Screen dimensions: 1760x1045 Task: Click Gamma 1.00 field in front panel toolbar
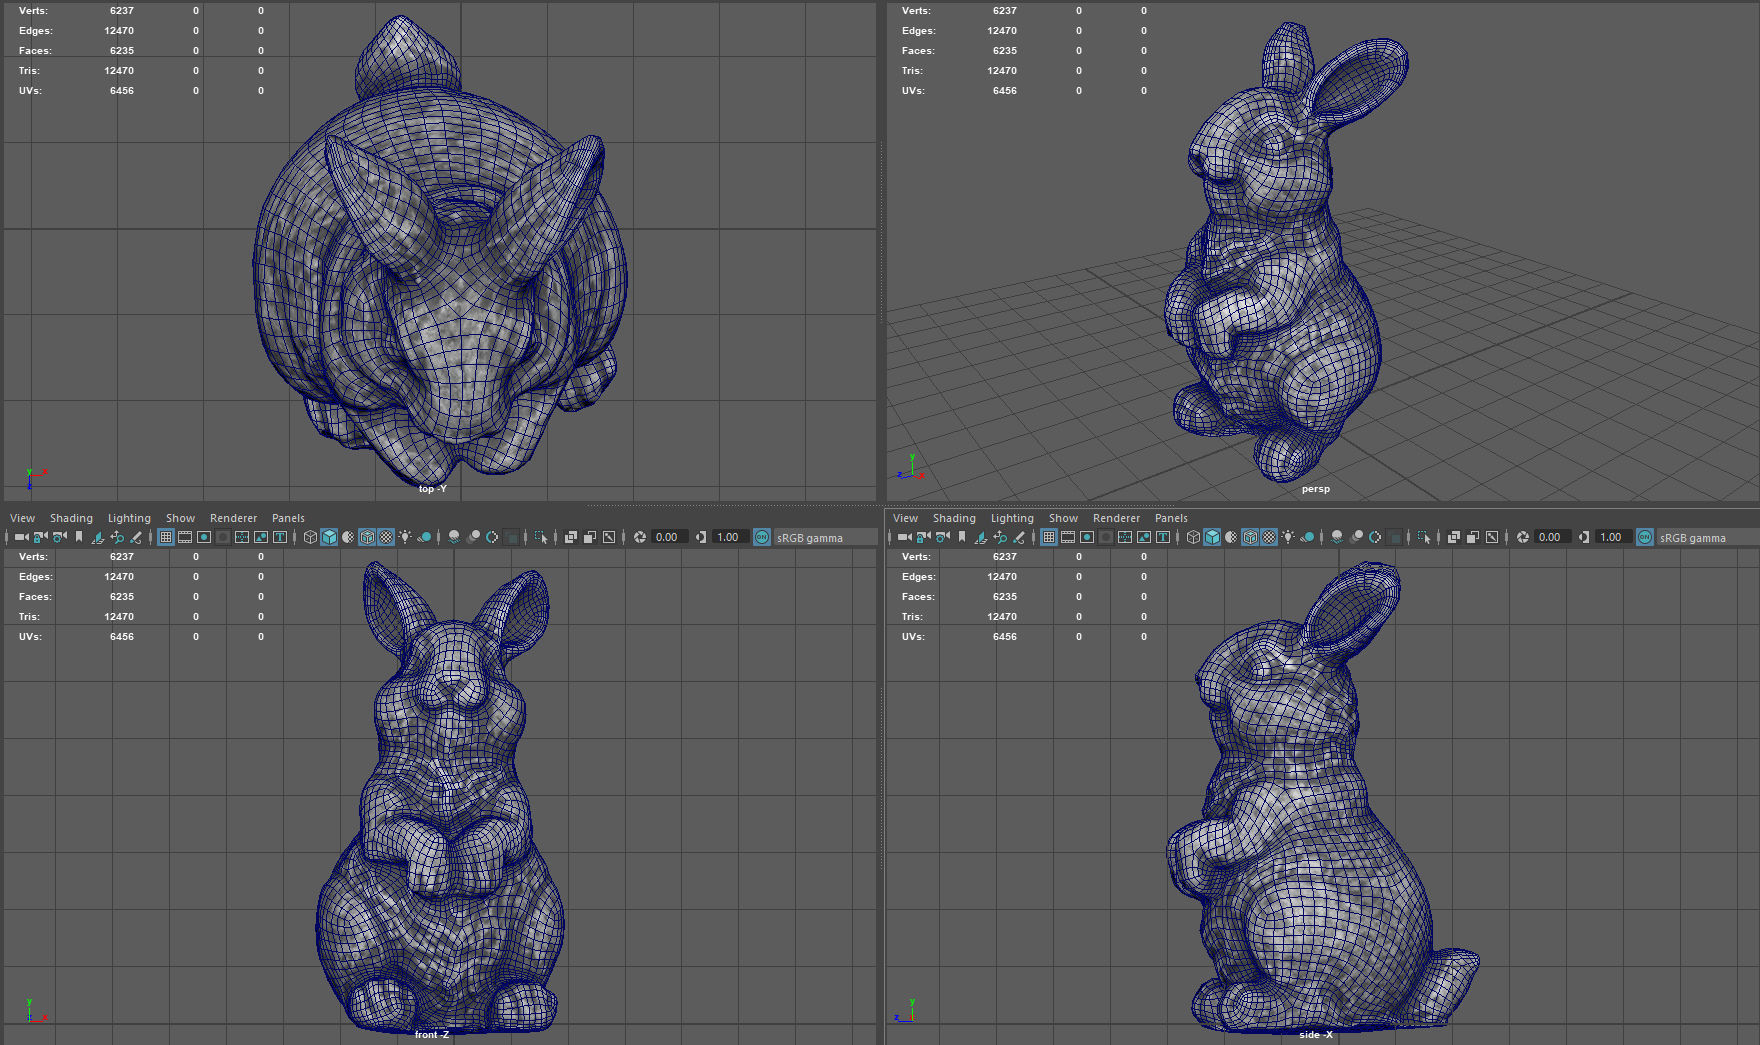click(x=730, y=537)
